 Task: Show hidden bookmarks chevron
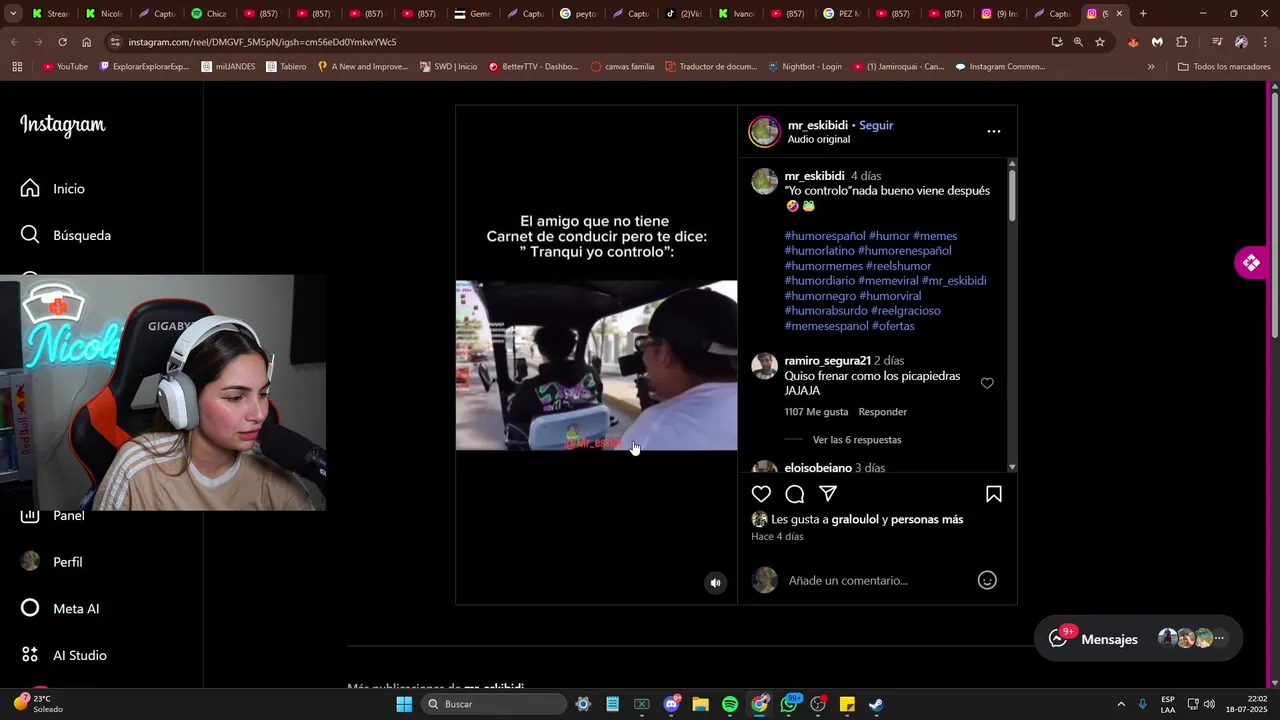click(x=1151, y=67)
